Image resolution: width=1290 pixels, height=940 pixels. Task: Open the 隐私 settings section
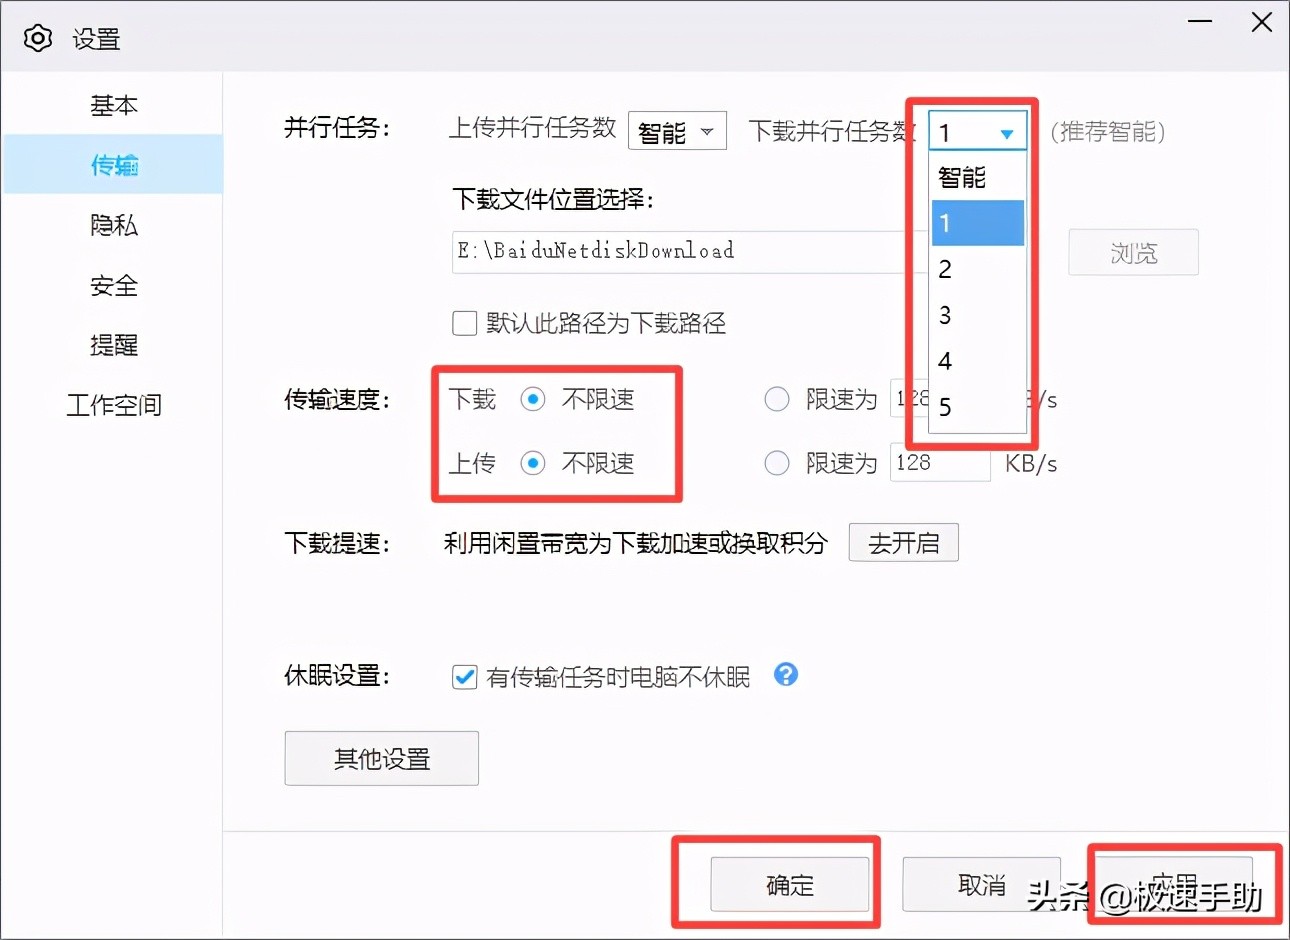113,225
